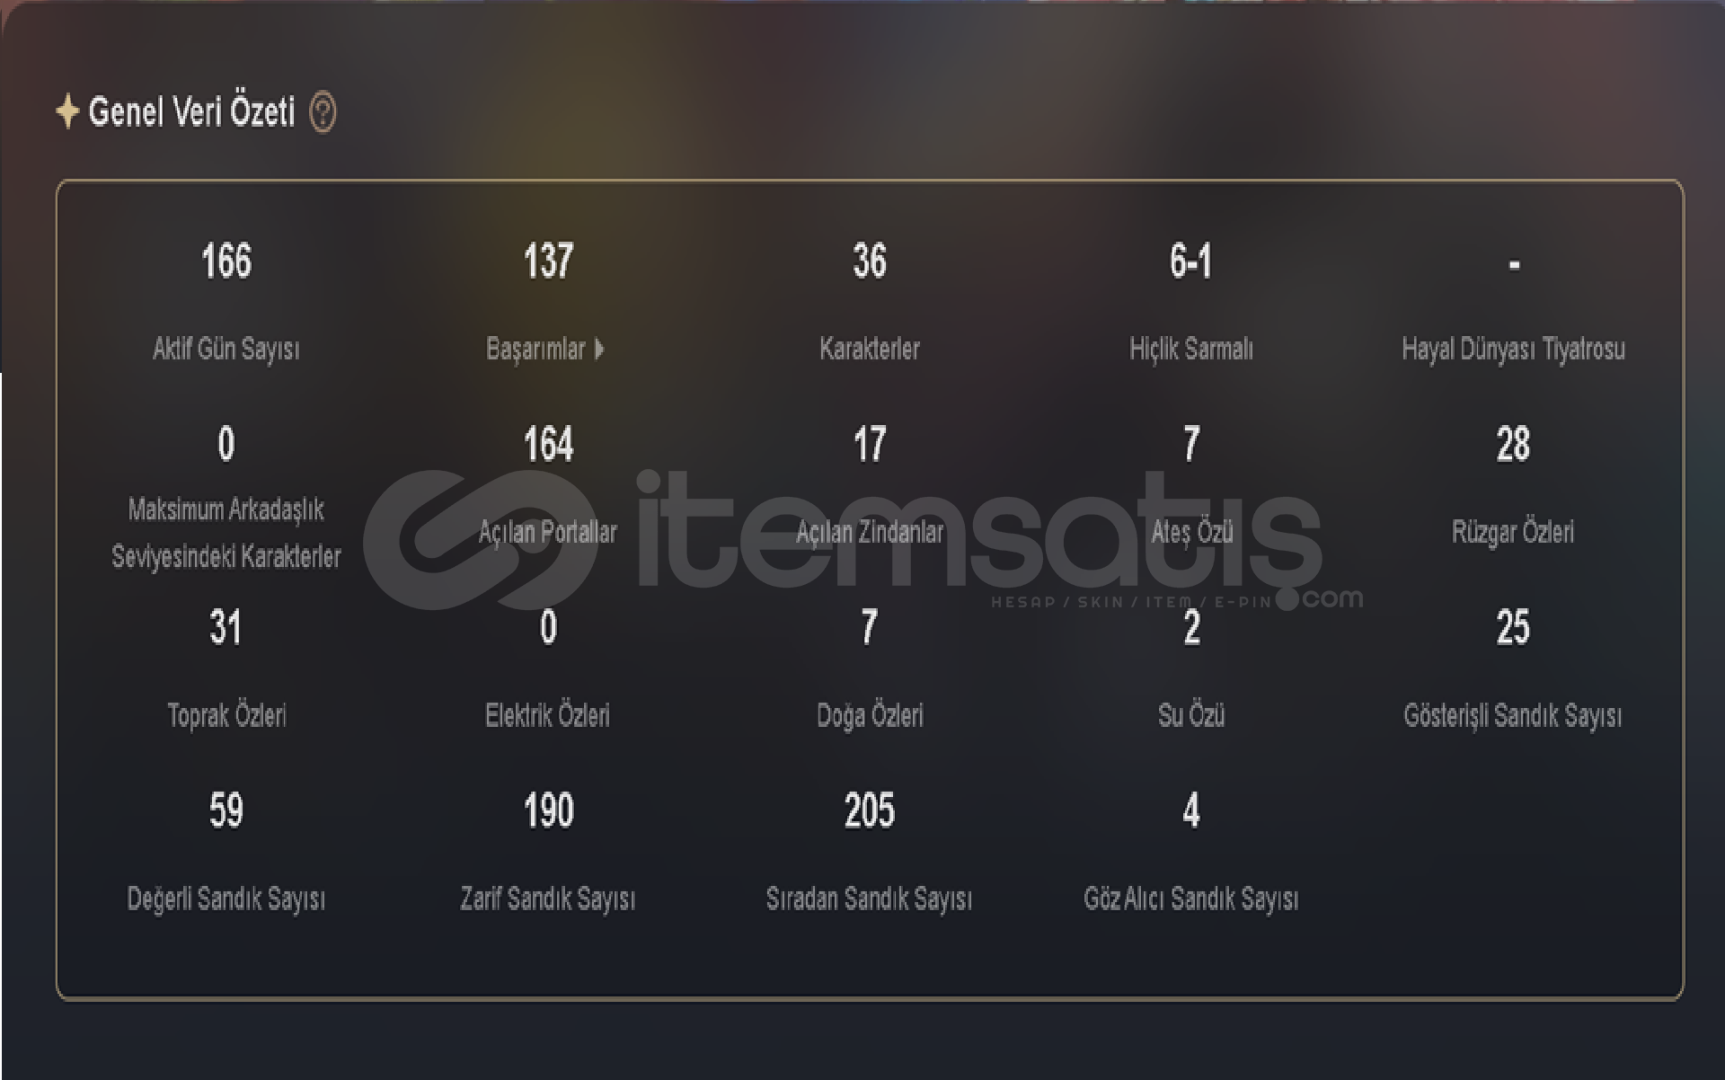Select the Karakterler count of 36
Image resolution: width=1725 pixels, height=1080 pixels.
tap(869, 262)
